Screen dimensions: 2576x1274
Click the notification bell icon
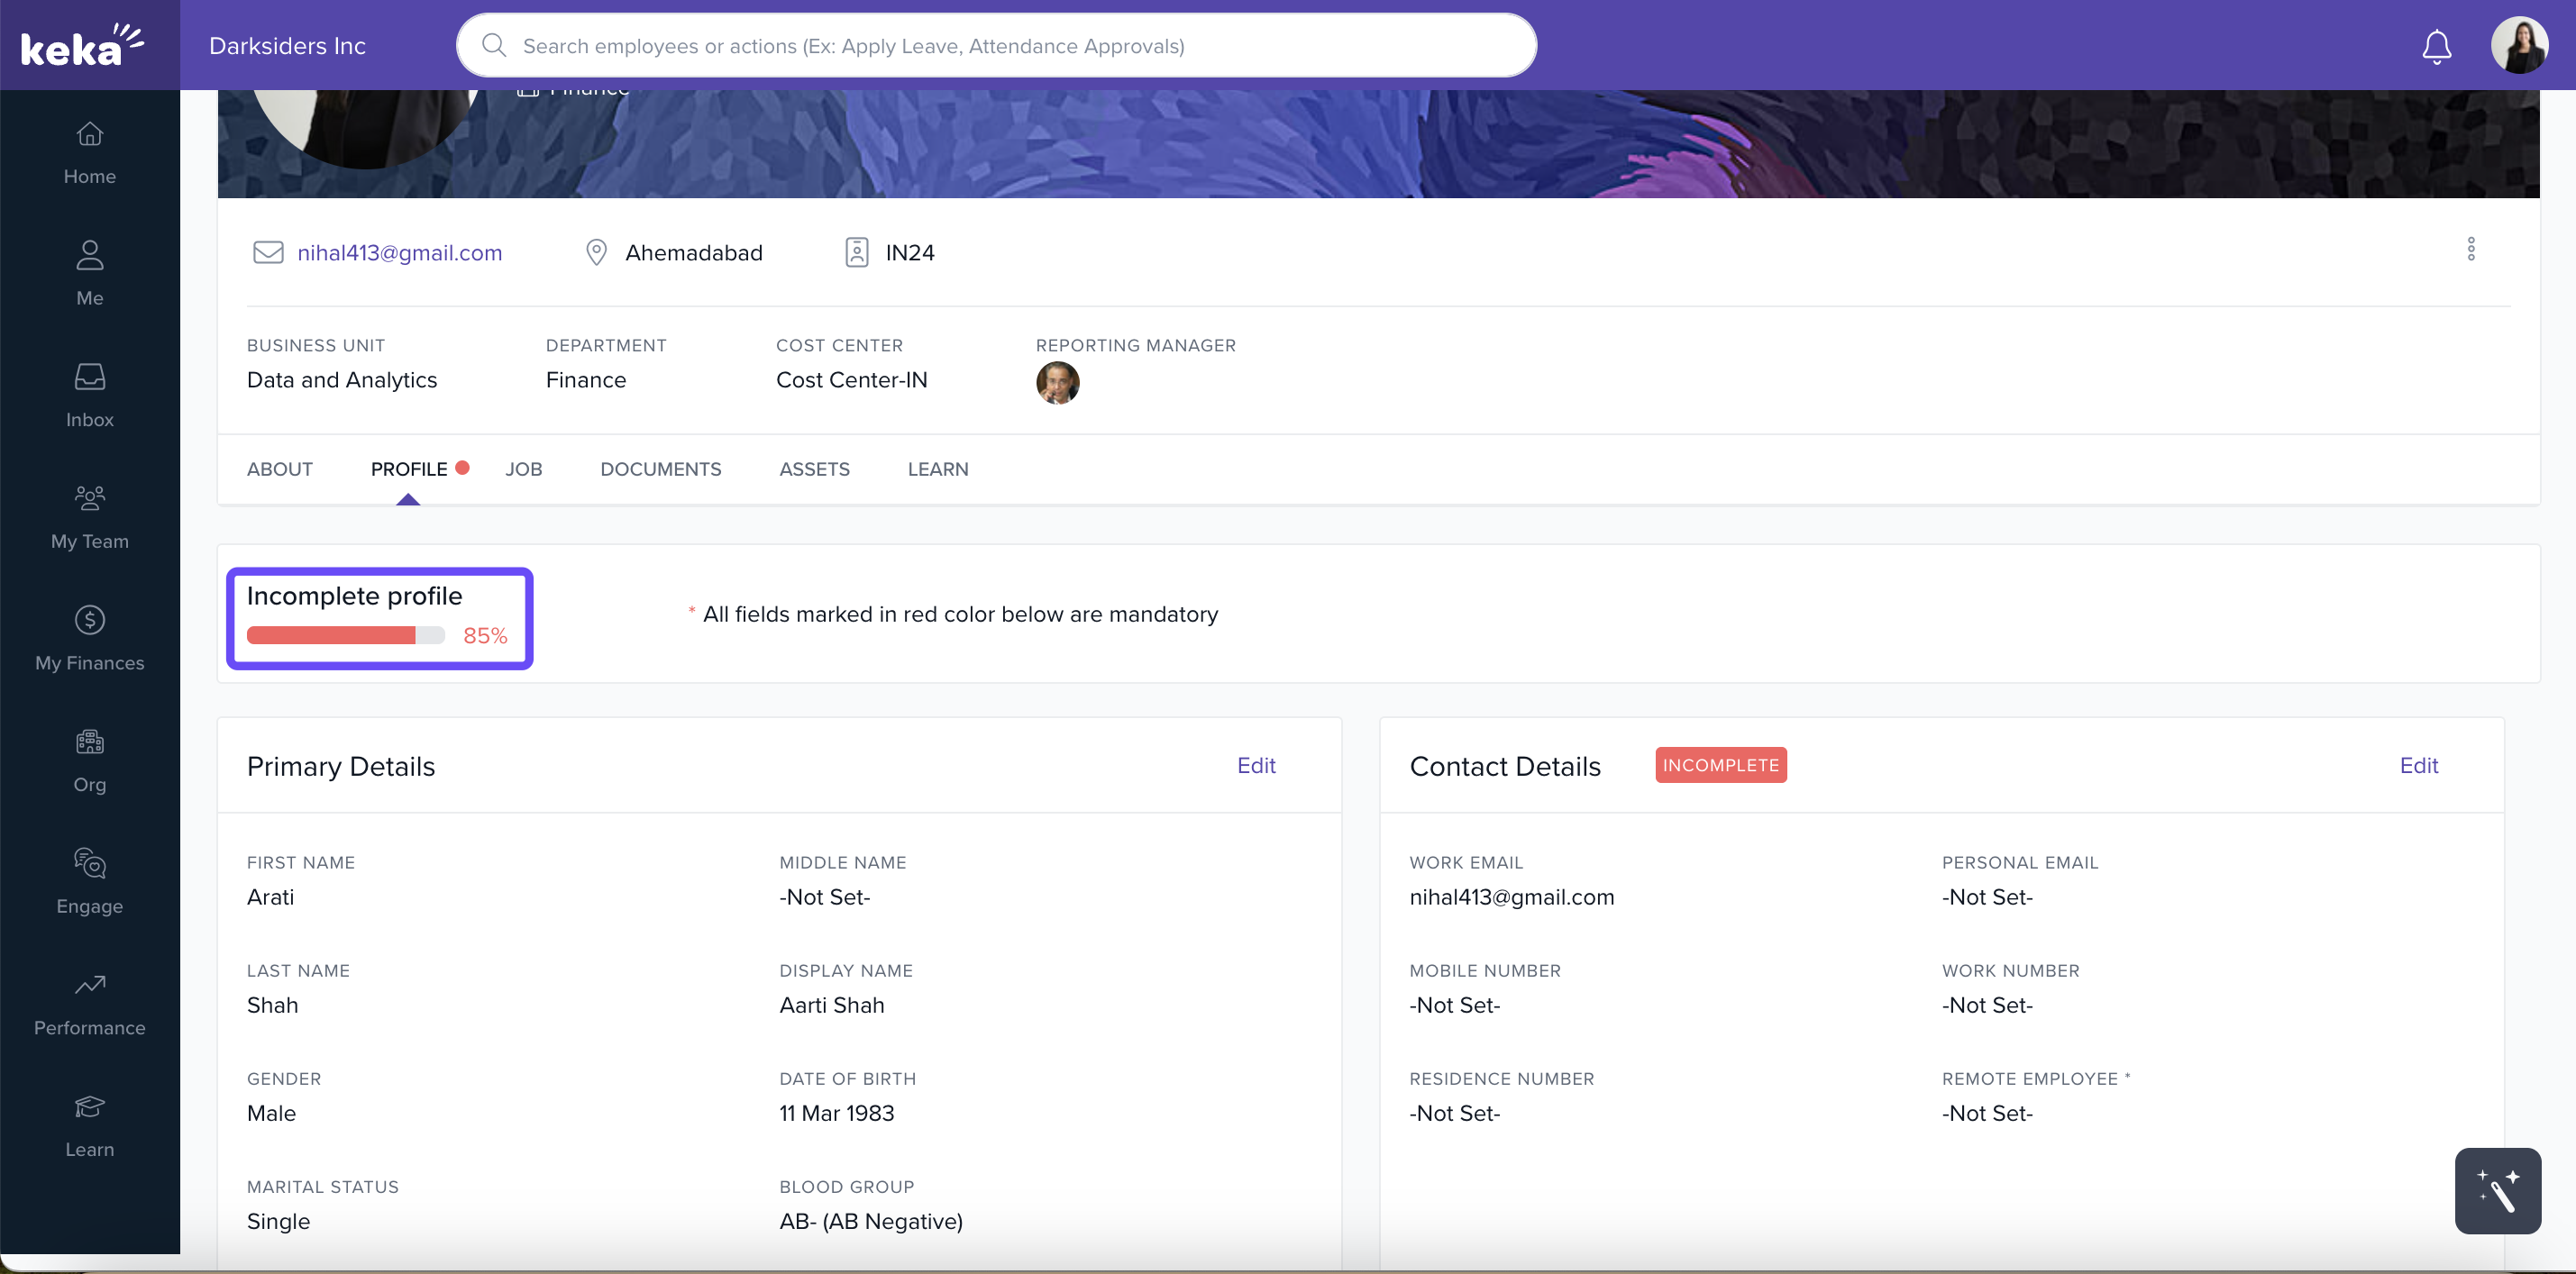[x=2436, y=46]
